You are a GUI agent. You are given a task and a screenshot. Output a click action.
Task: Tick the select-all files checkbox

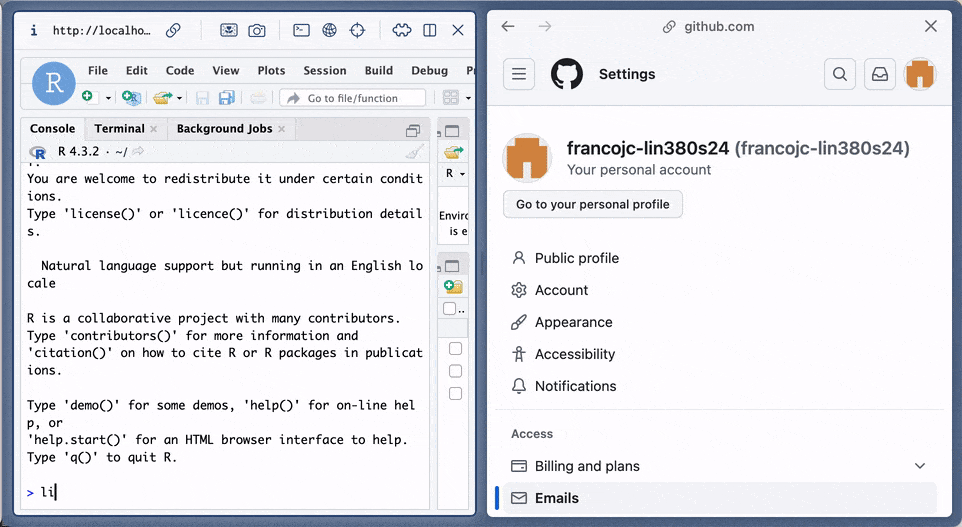450,309
